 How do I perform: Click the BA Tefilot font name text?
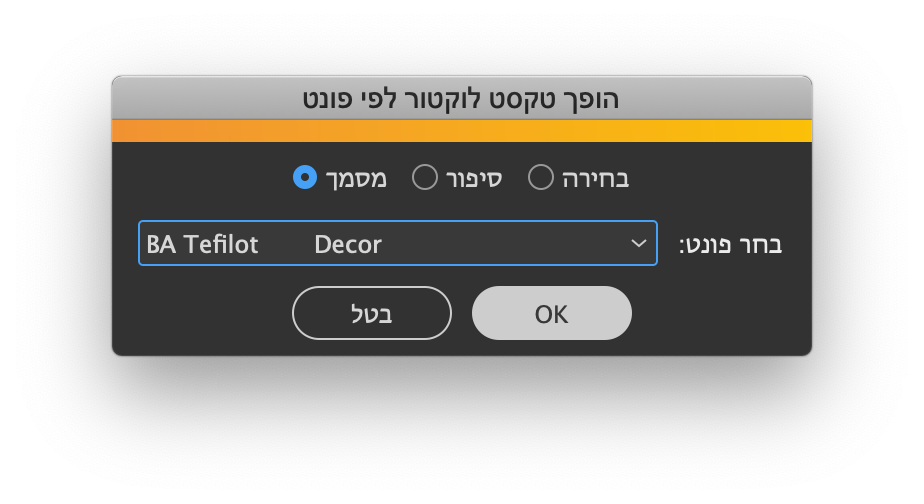click(x=202, y=244)
